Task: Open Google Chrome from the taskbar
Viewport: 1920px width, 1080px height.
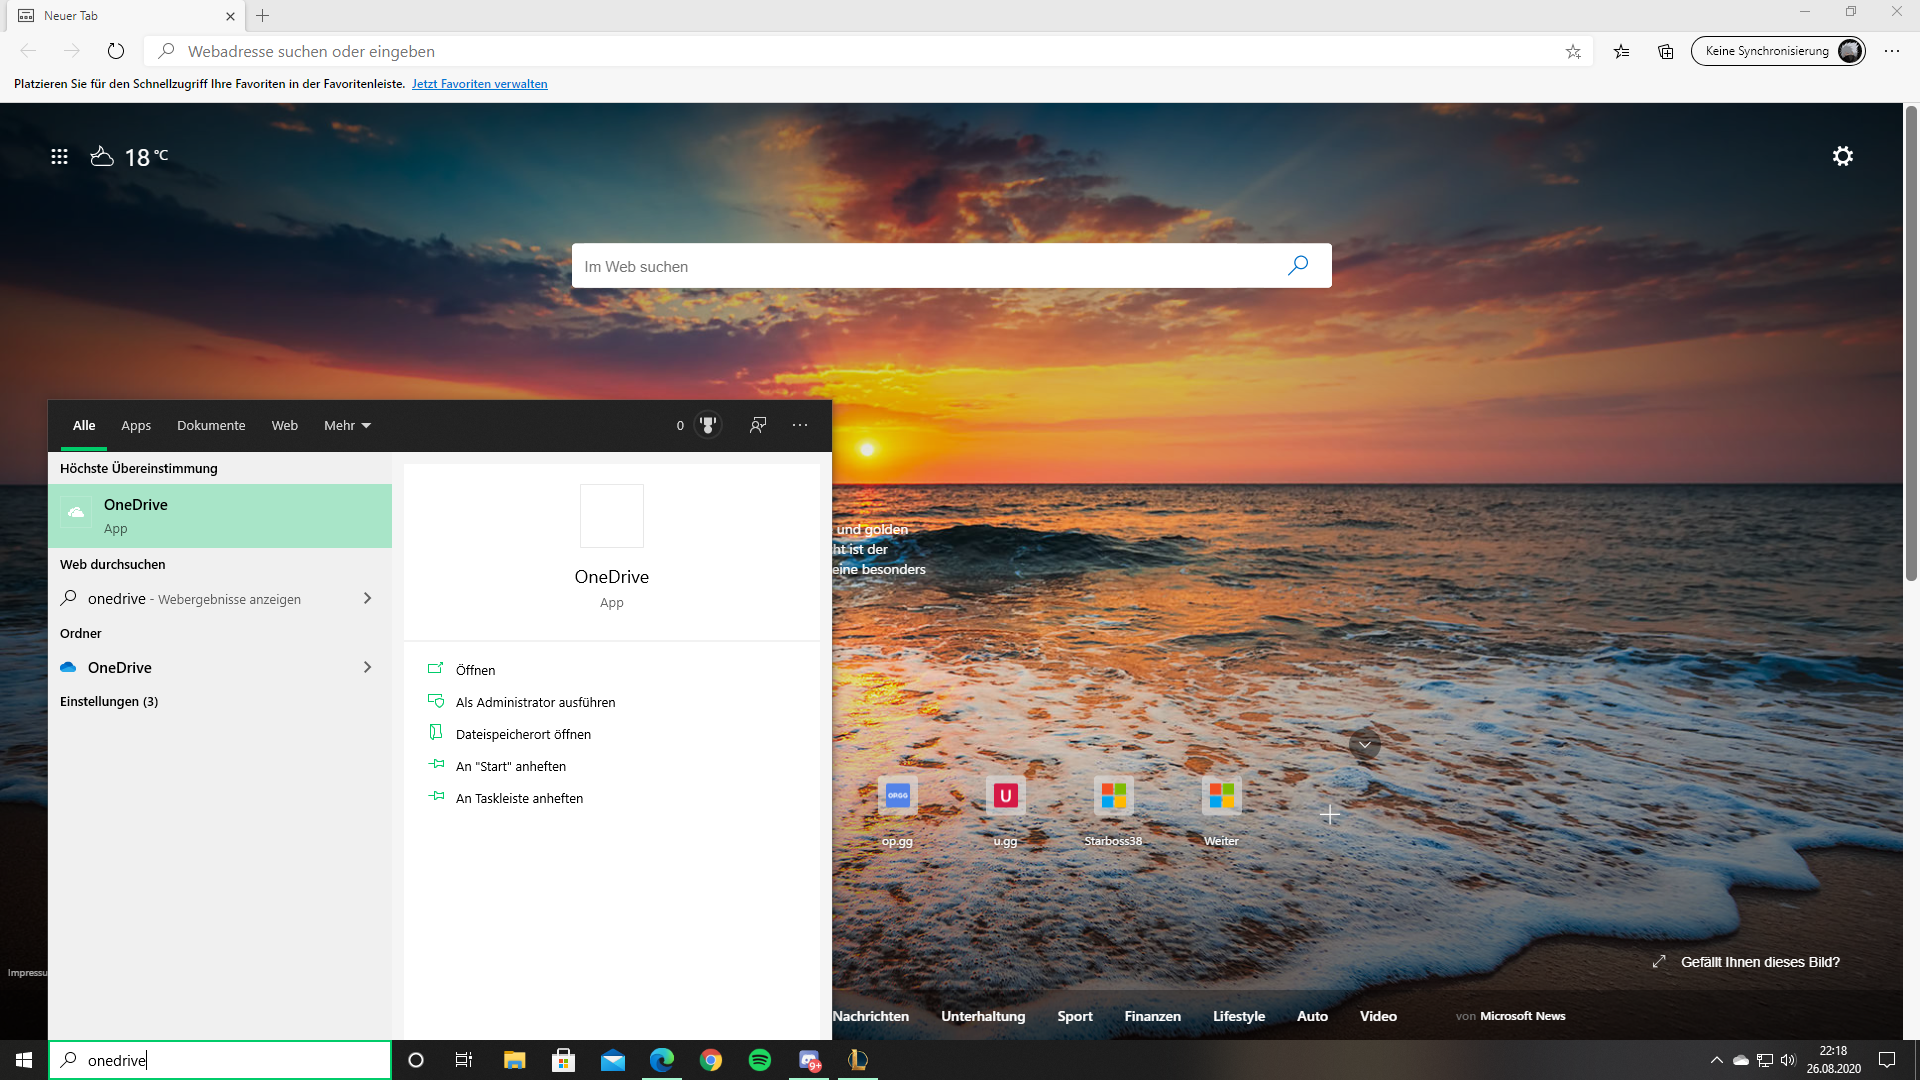Action: pyautogui.click(x=711, y=1060)
